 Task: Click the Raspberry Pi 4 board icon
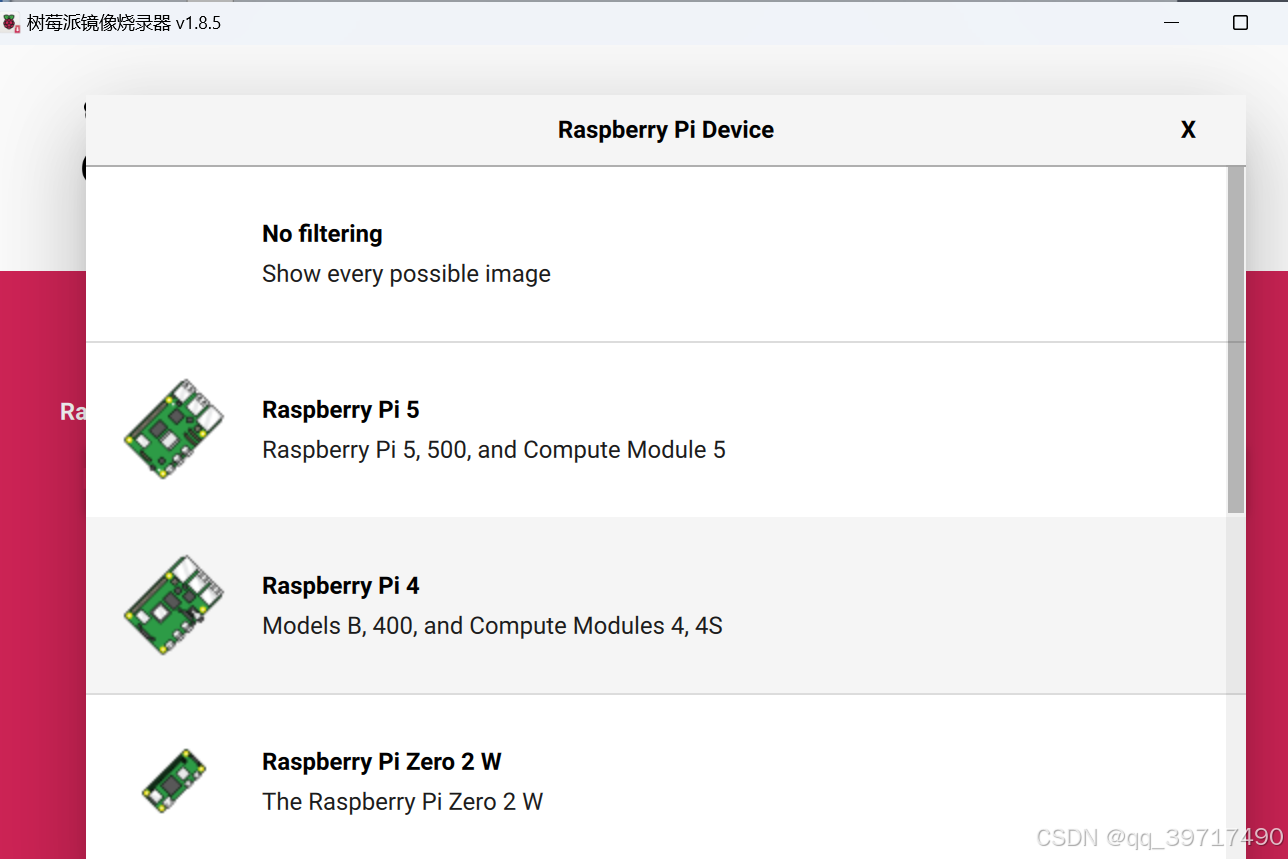pos(174,605)
